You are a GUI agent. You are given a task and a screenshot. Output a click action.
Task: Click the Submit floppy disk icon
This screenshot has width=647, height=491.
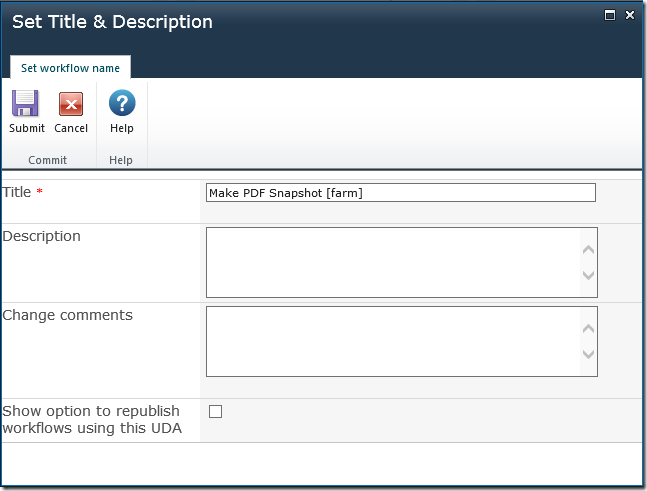coord(26,104)
